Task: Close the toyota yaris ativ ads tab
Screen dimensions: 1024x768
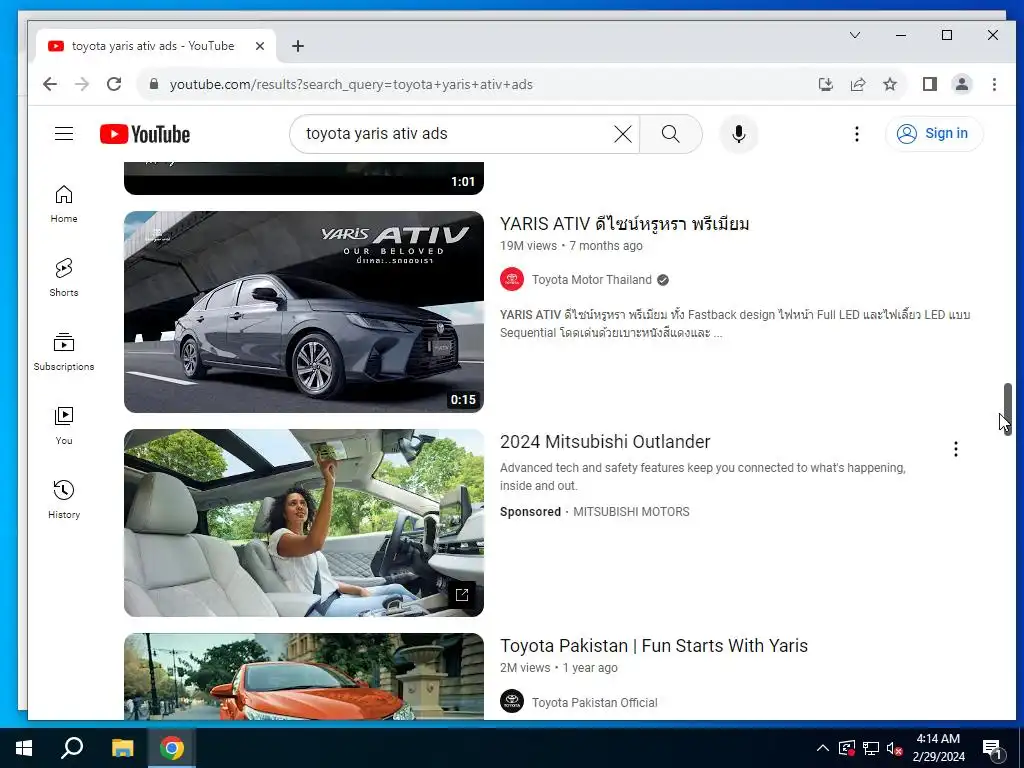Action: pos(259,46)
